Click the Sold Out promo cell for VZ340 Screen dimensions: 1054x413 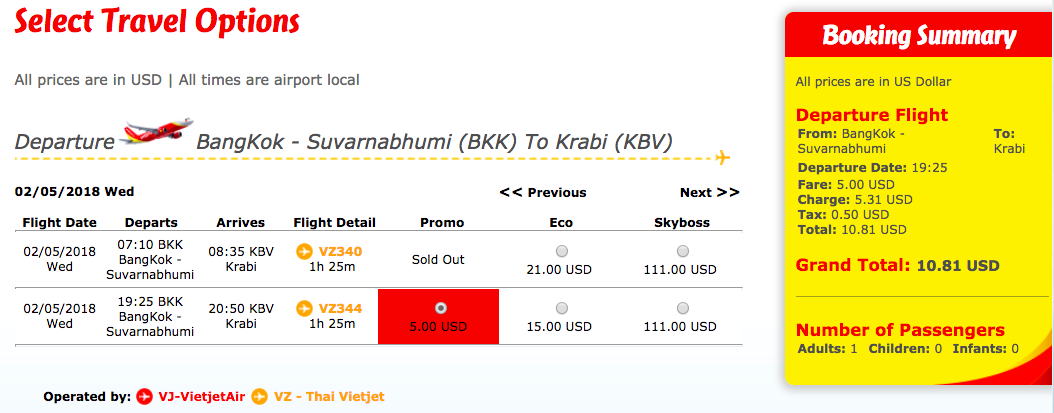point(438,259)
